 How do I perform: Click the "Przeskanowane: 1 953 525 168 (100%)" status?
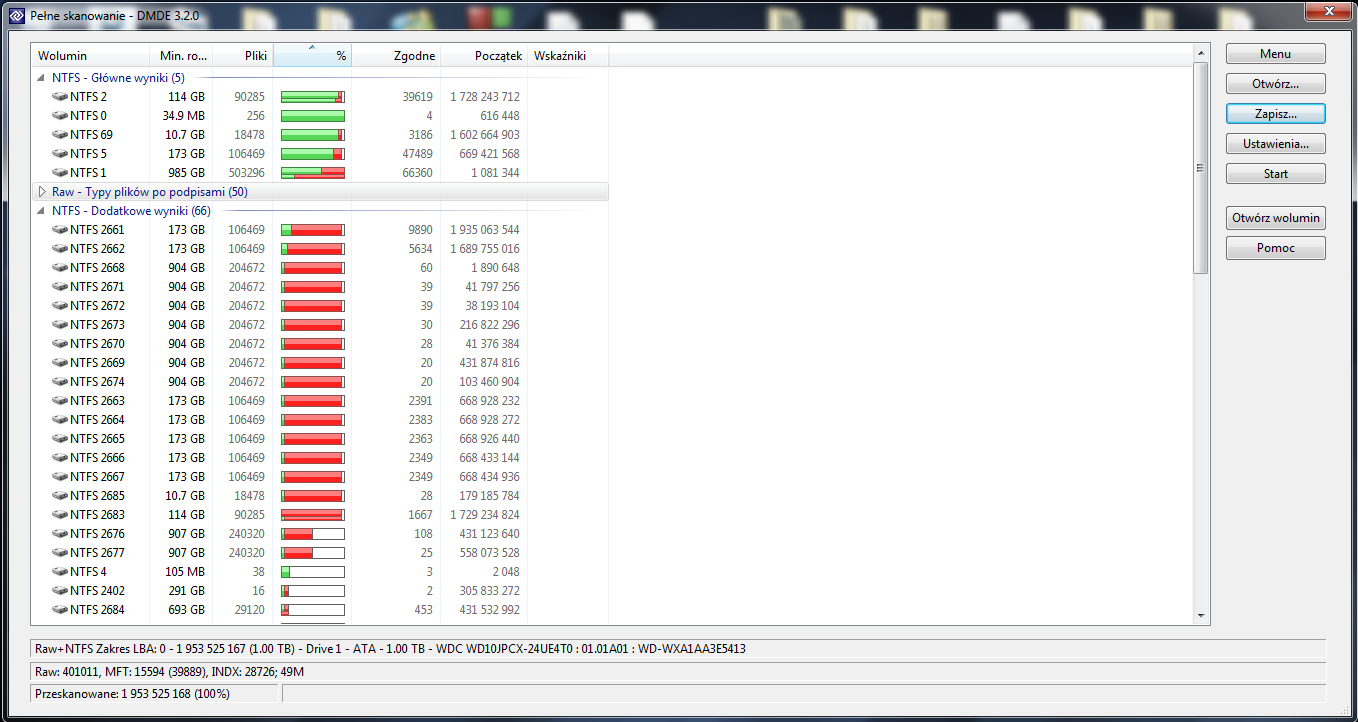tap(155, 693)
